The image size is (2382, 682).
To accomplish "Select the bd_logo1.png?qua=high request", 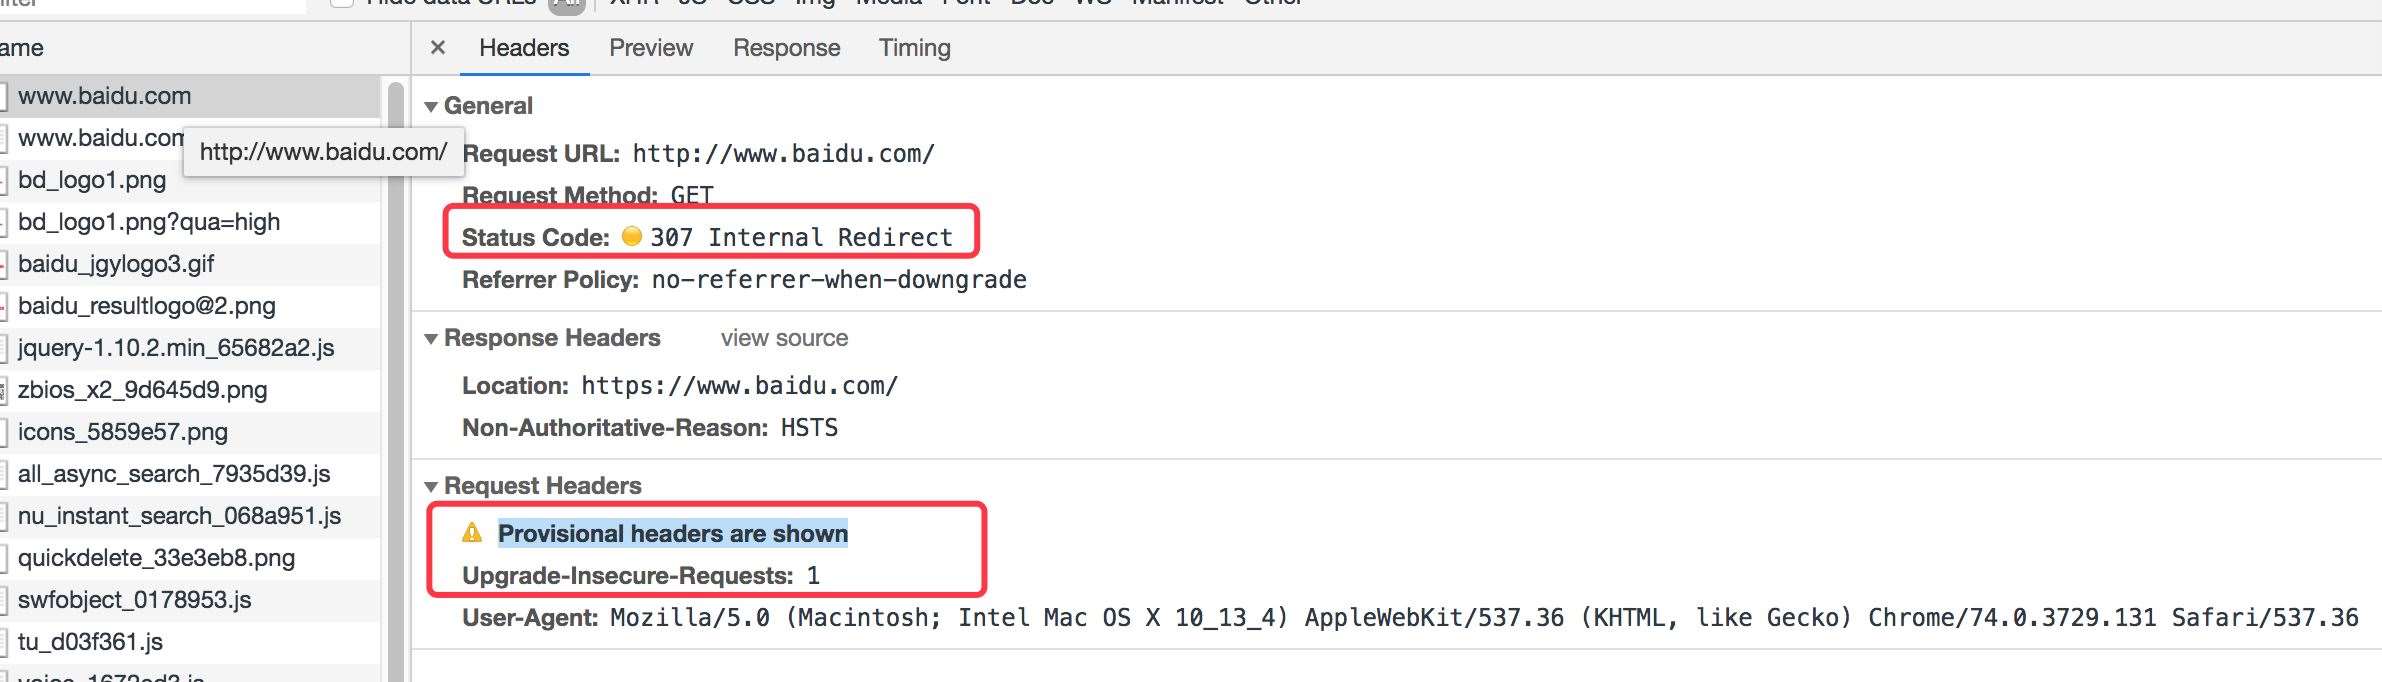I will click(x=149, y=222).
